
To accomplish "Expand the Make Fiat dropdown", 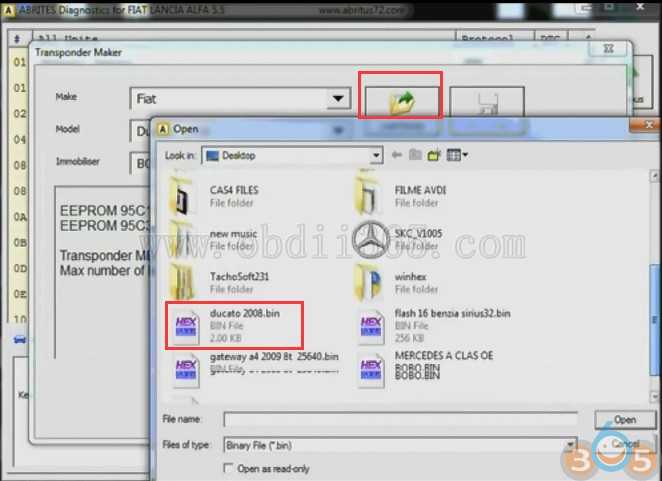I will [x=338, y=98].
